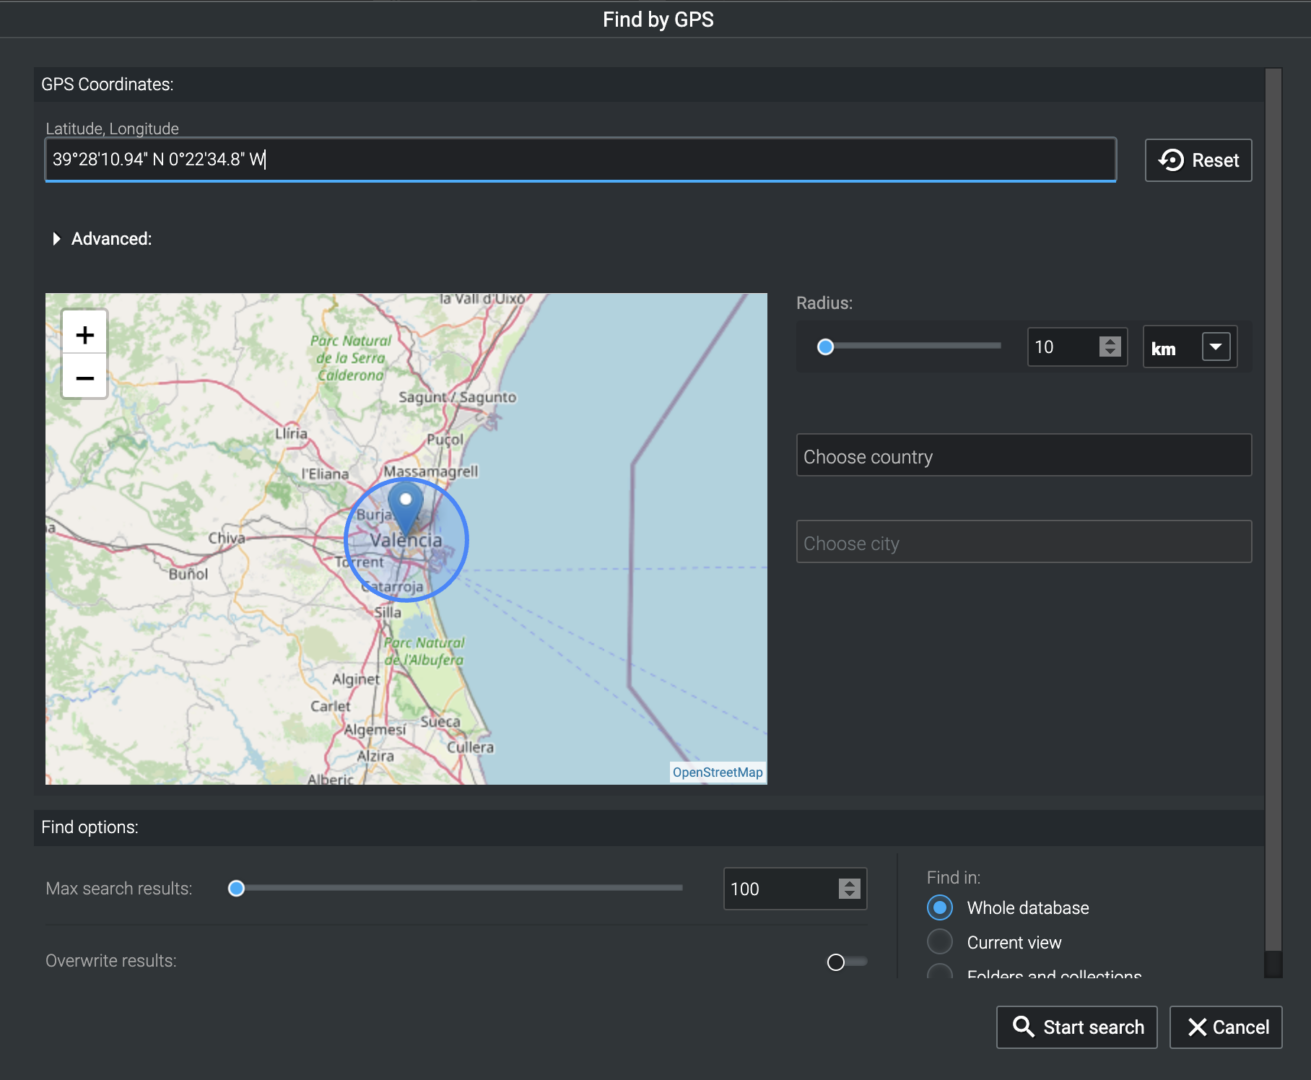Image resolution: width=1311 pixels, height=1080 pixels.
Task: Choose the Folders and collections option
Action: (939, 973)
